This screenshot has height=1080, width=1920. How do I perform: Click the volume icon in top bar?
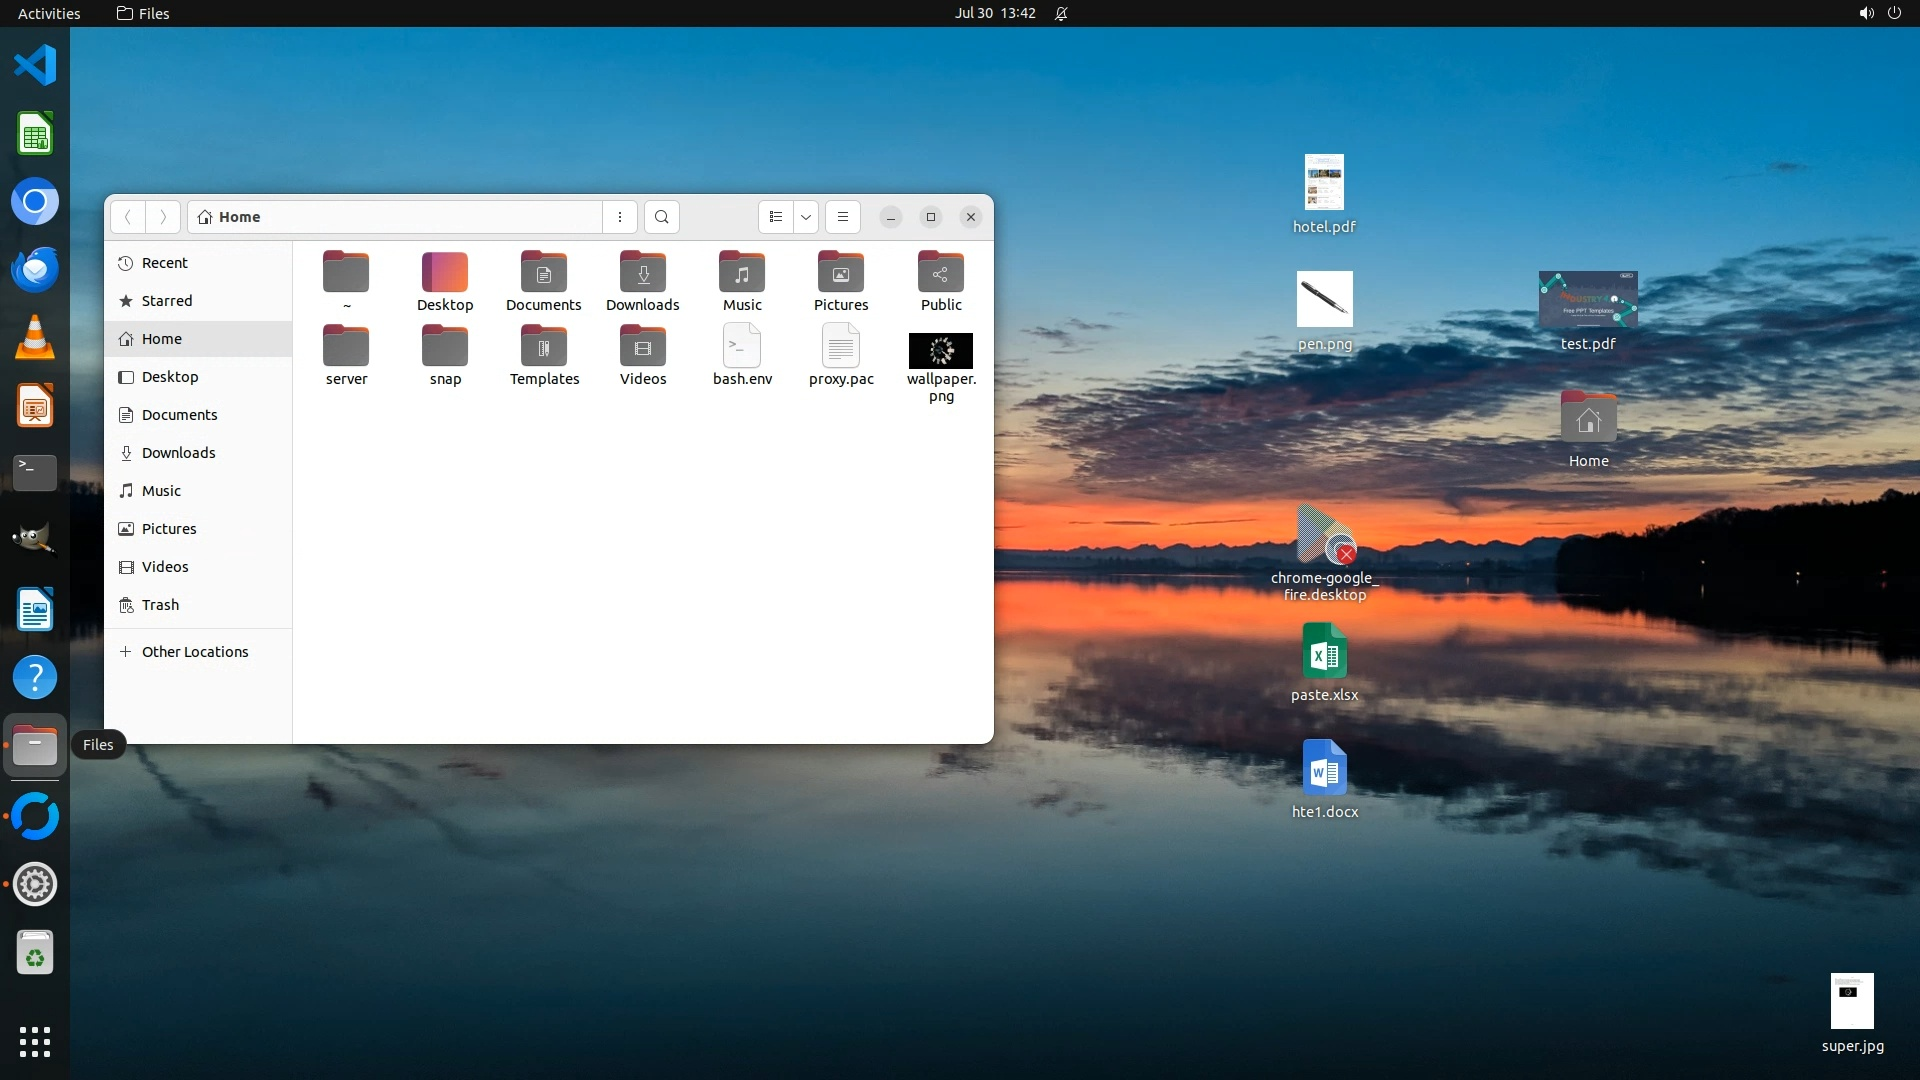1866,13
